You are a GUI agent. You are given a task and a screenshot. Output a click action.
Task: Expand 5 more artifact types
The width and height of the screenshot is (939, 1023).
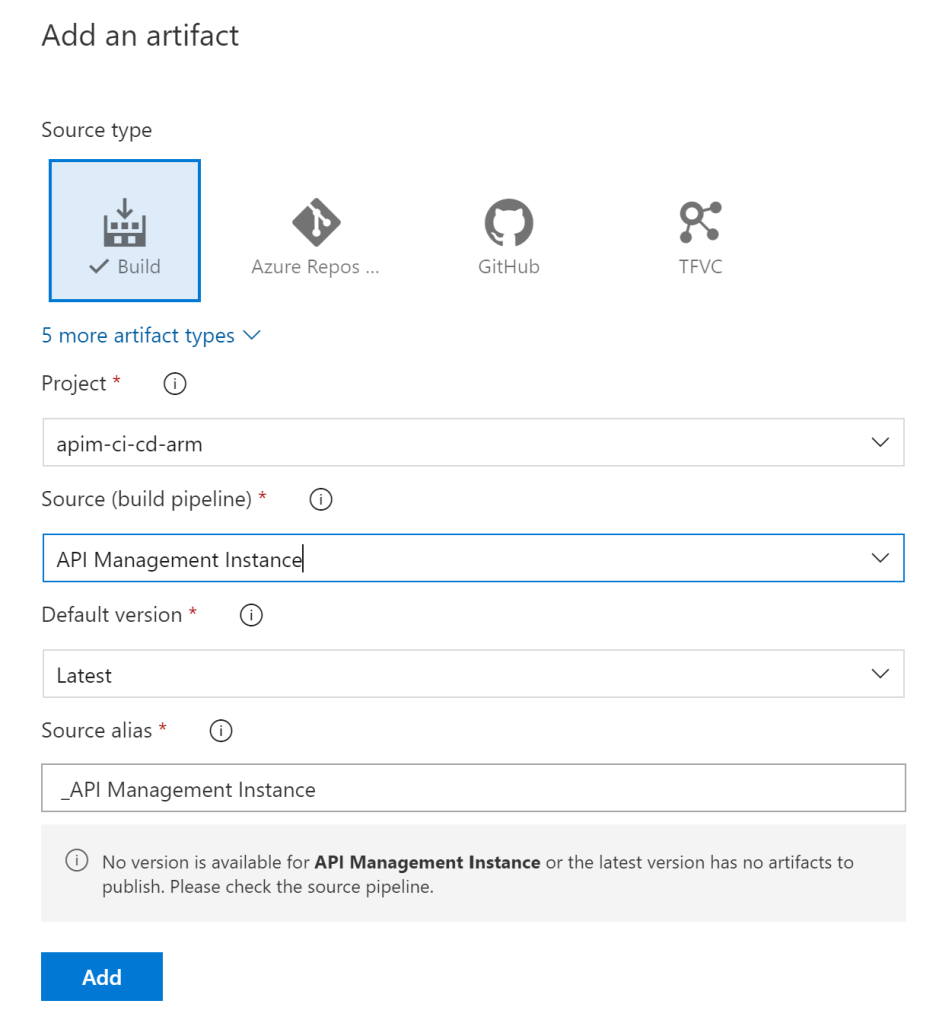151,336
